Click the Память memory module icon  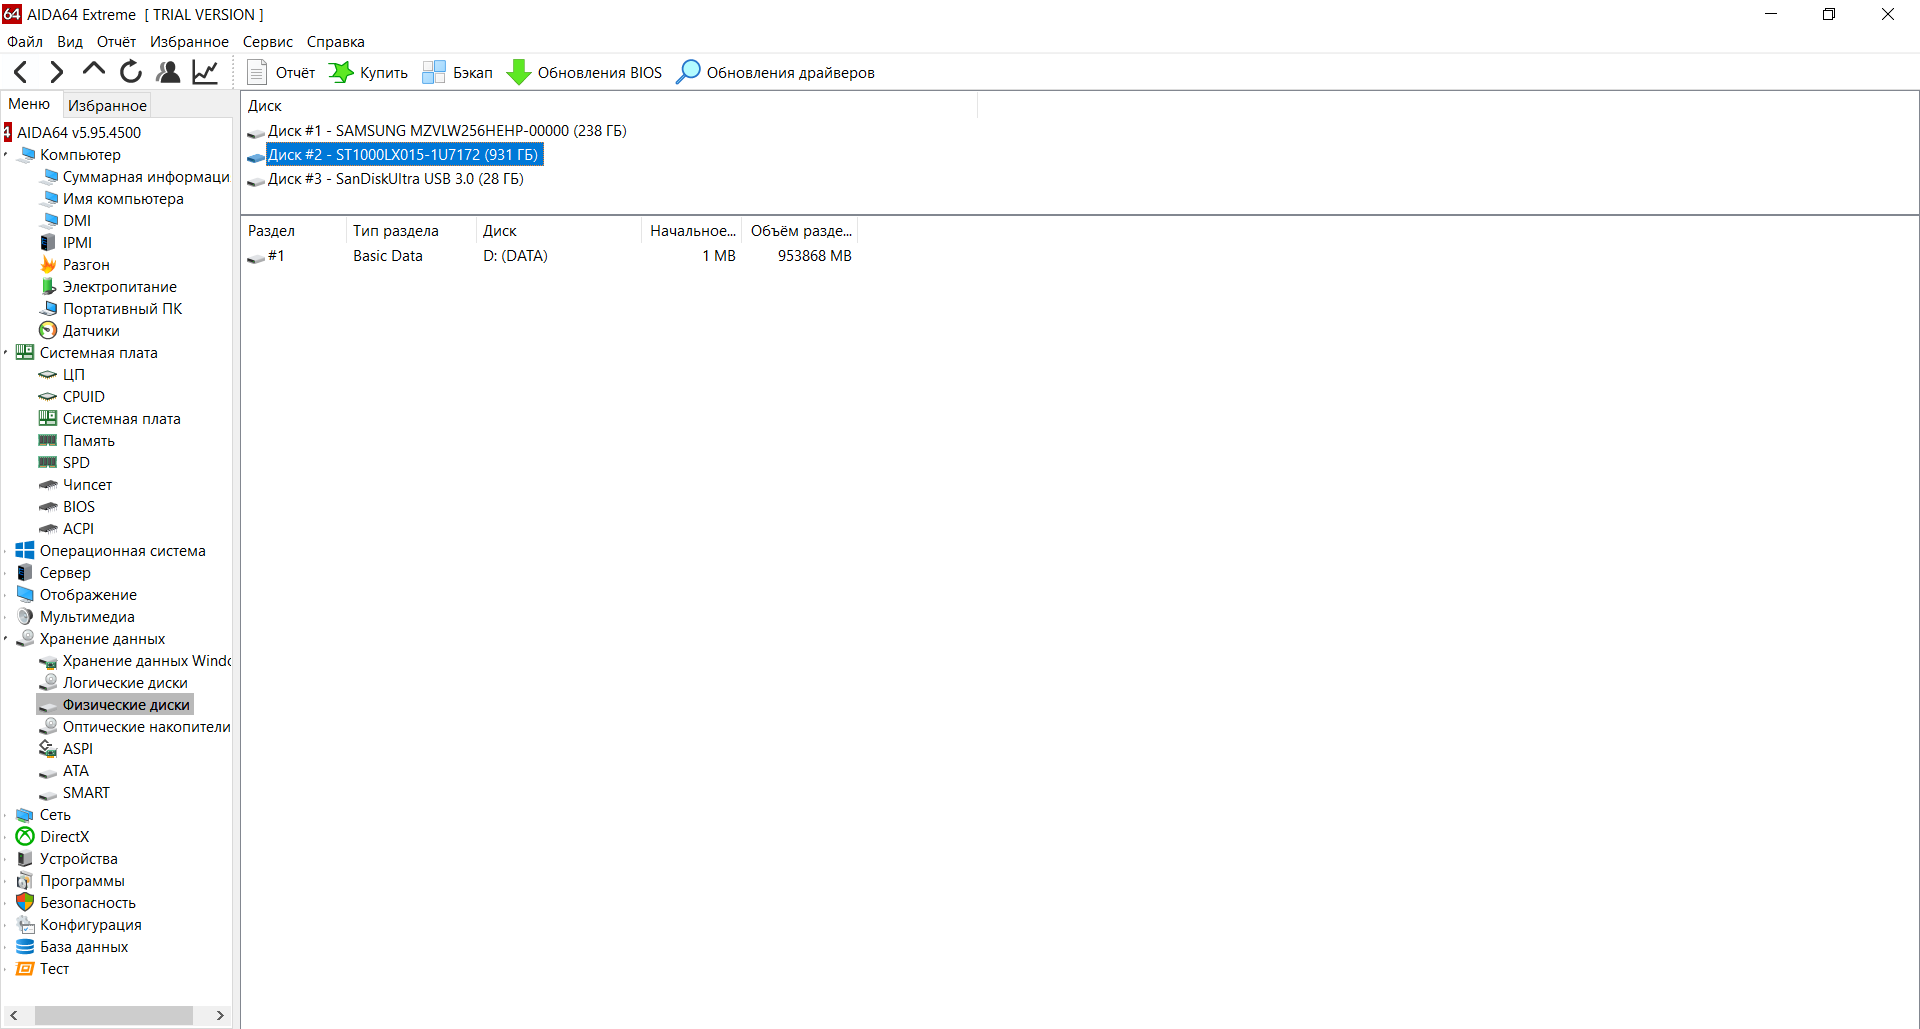tap(48, 441)
